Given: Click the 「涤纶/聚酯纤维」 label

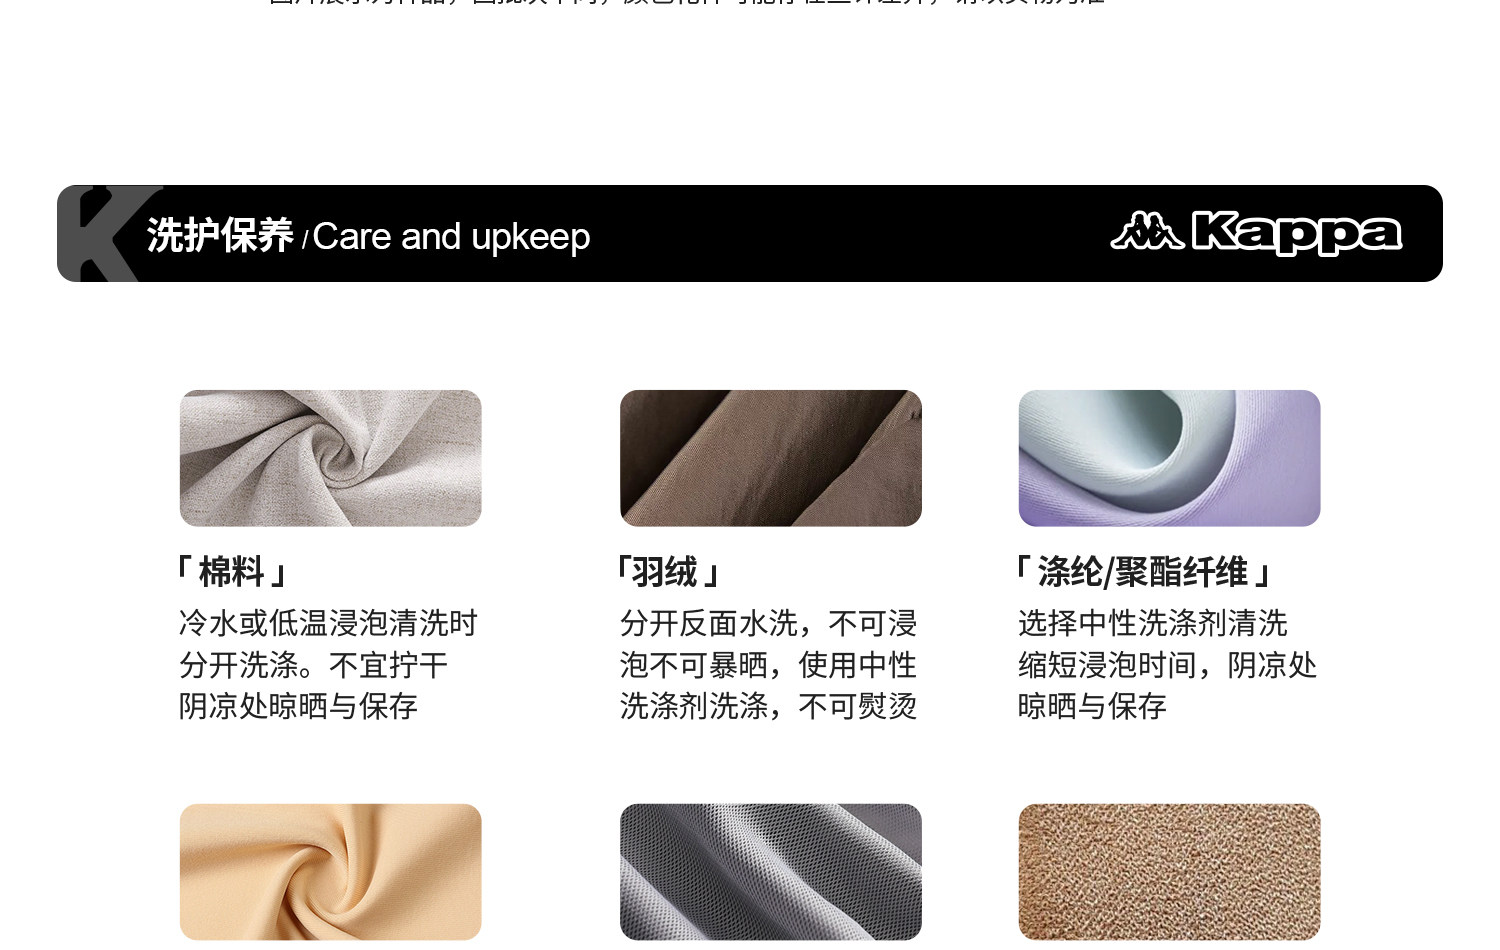Looking at the screenshot, I should coord(1143,572).
